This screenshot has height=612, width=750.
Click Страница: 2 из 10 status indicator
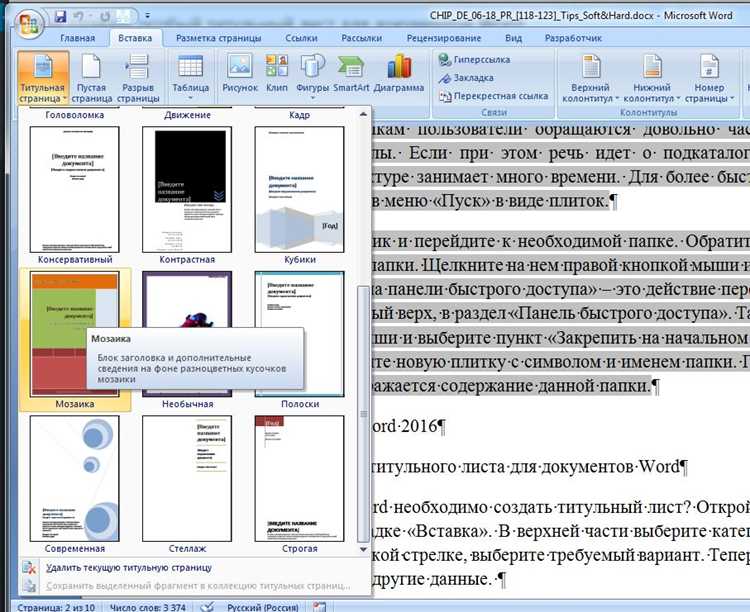56,607
